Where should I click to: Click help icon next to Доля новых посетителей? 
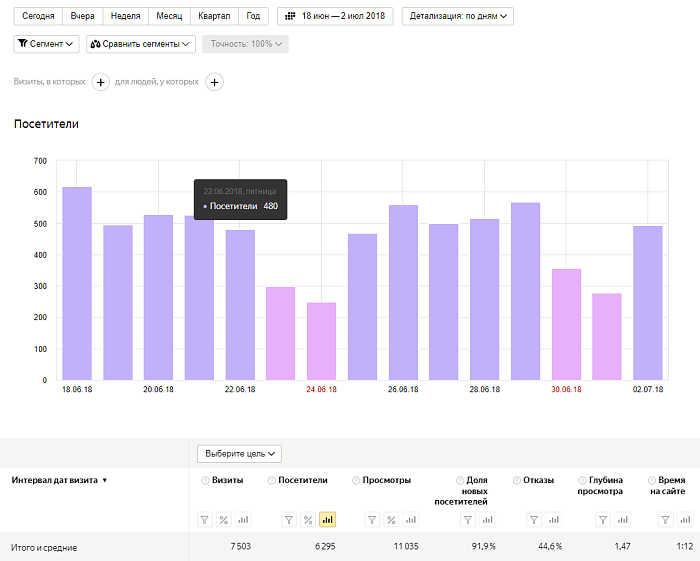pyautogui.click(x=460, y=481)
